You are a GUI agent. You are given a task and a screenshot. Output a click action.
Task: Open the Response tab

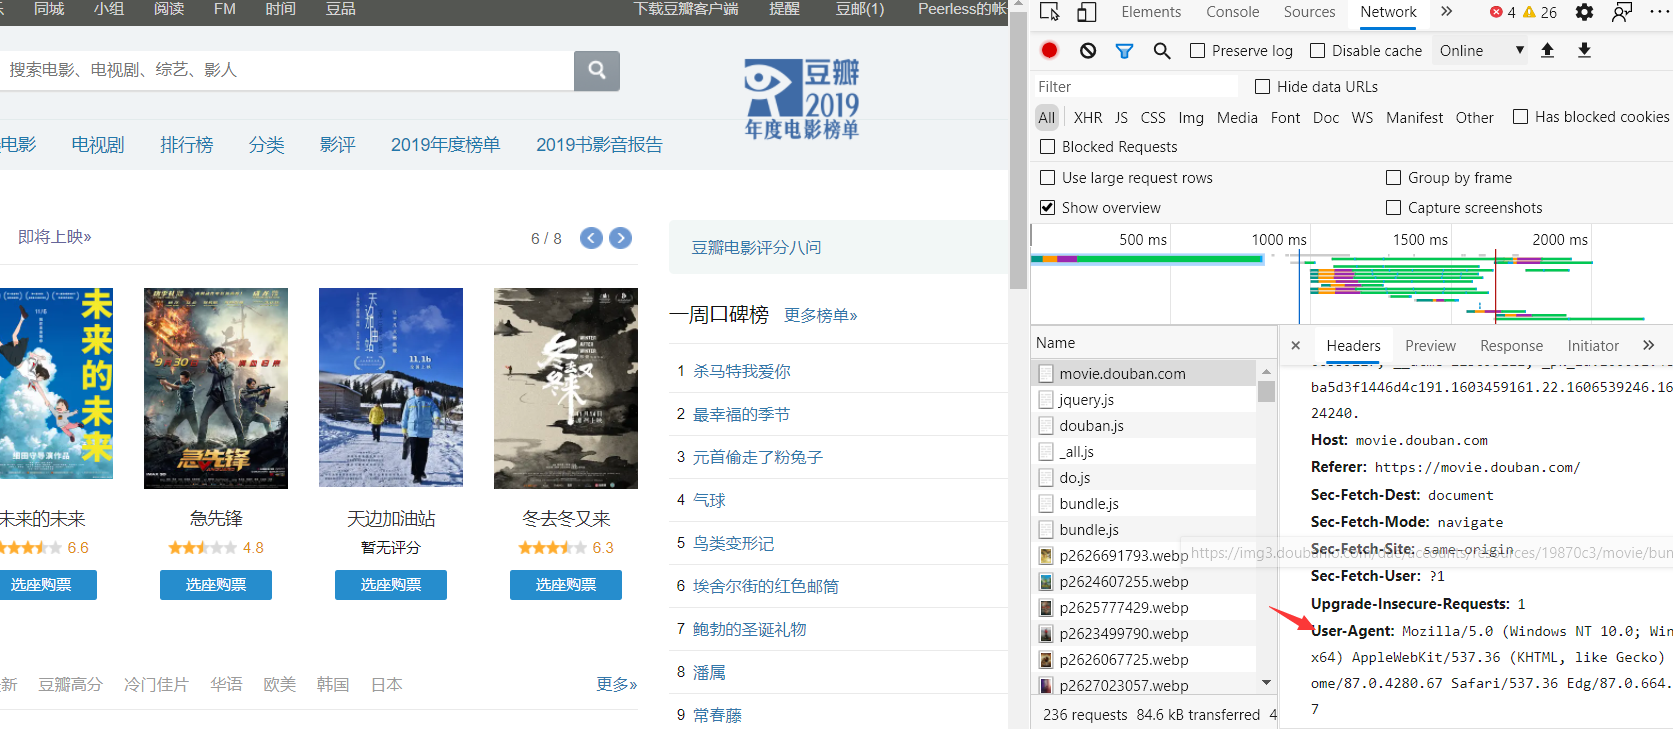(x=1511, y=345)
